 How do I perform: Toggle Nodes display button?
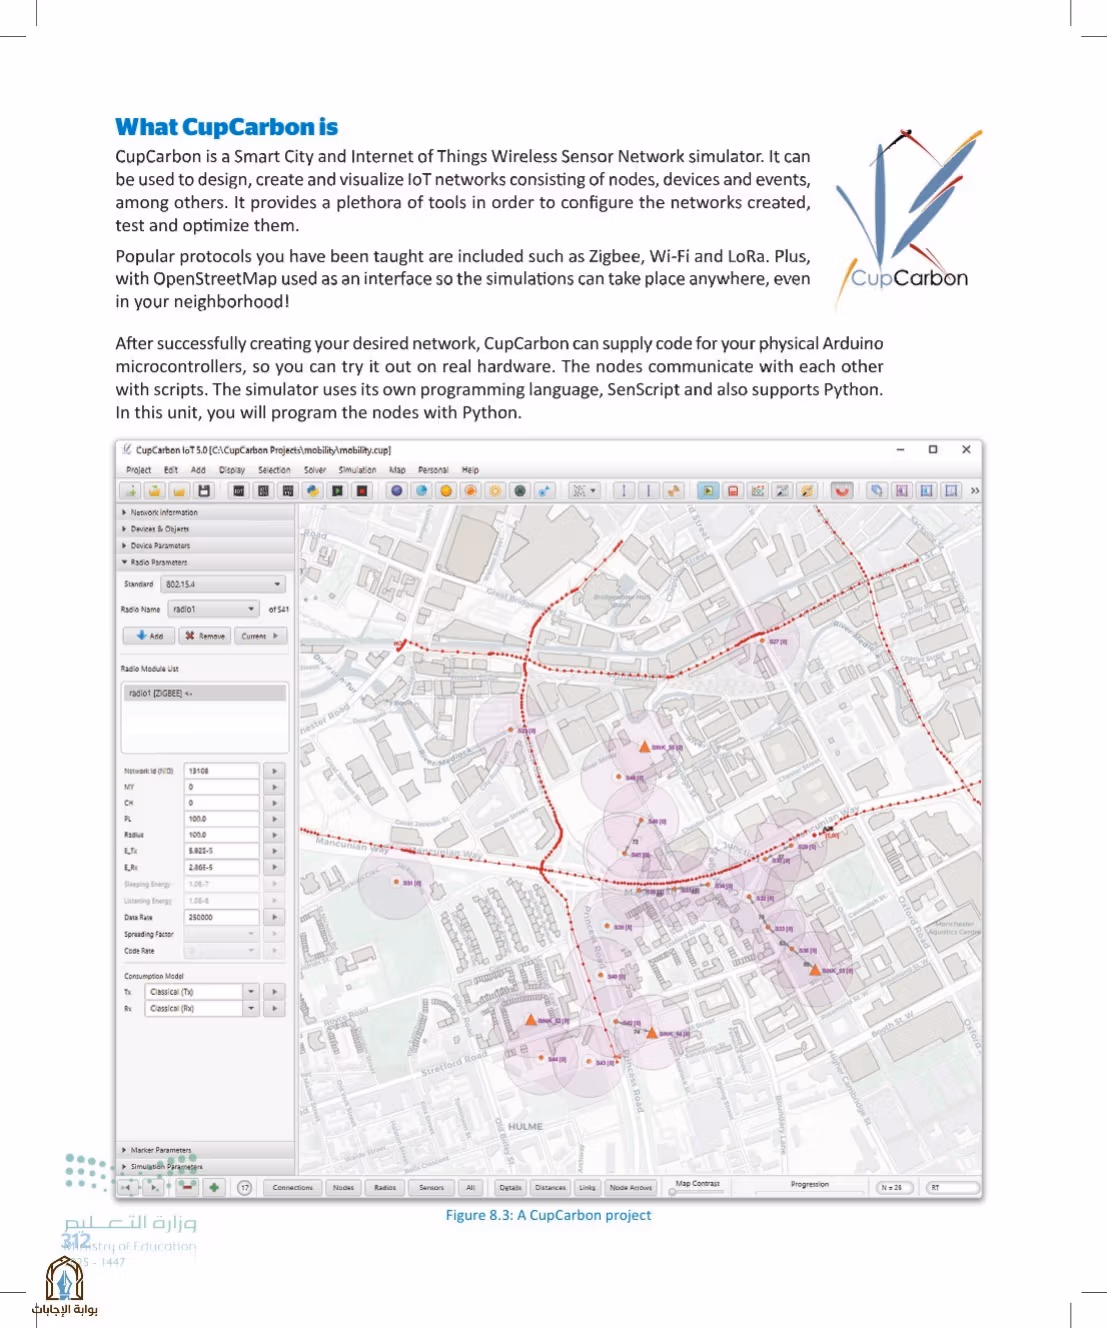[x=343, y=1188]
